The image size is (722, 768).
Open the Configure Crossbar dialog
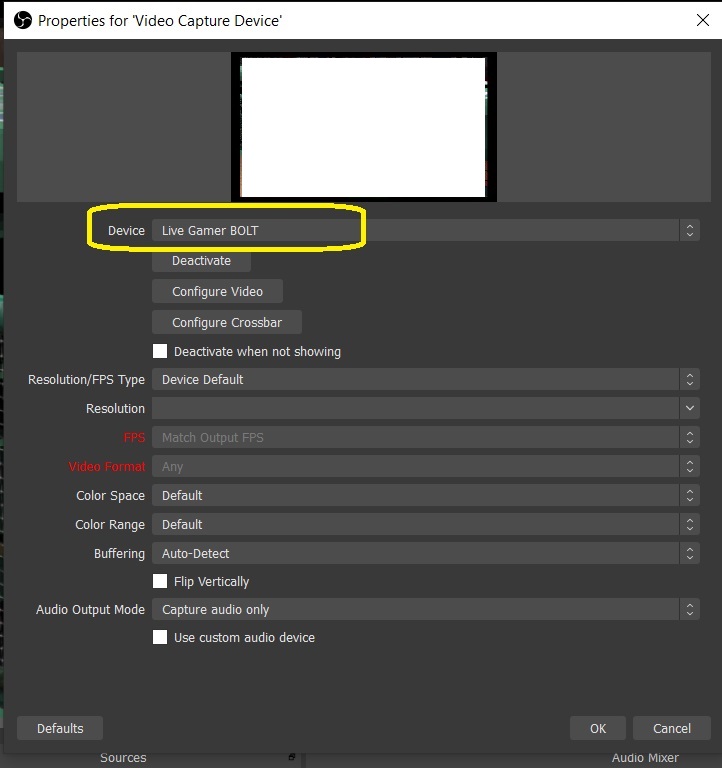[227, 322]
